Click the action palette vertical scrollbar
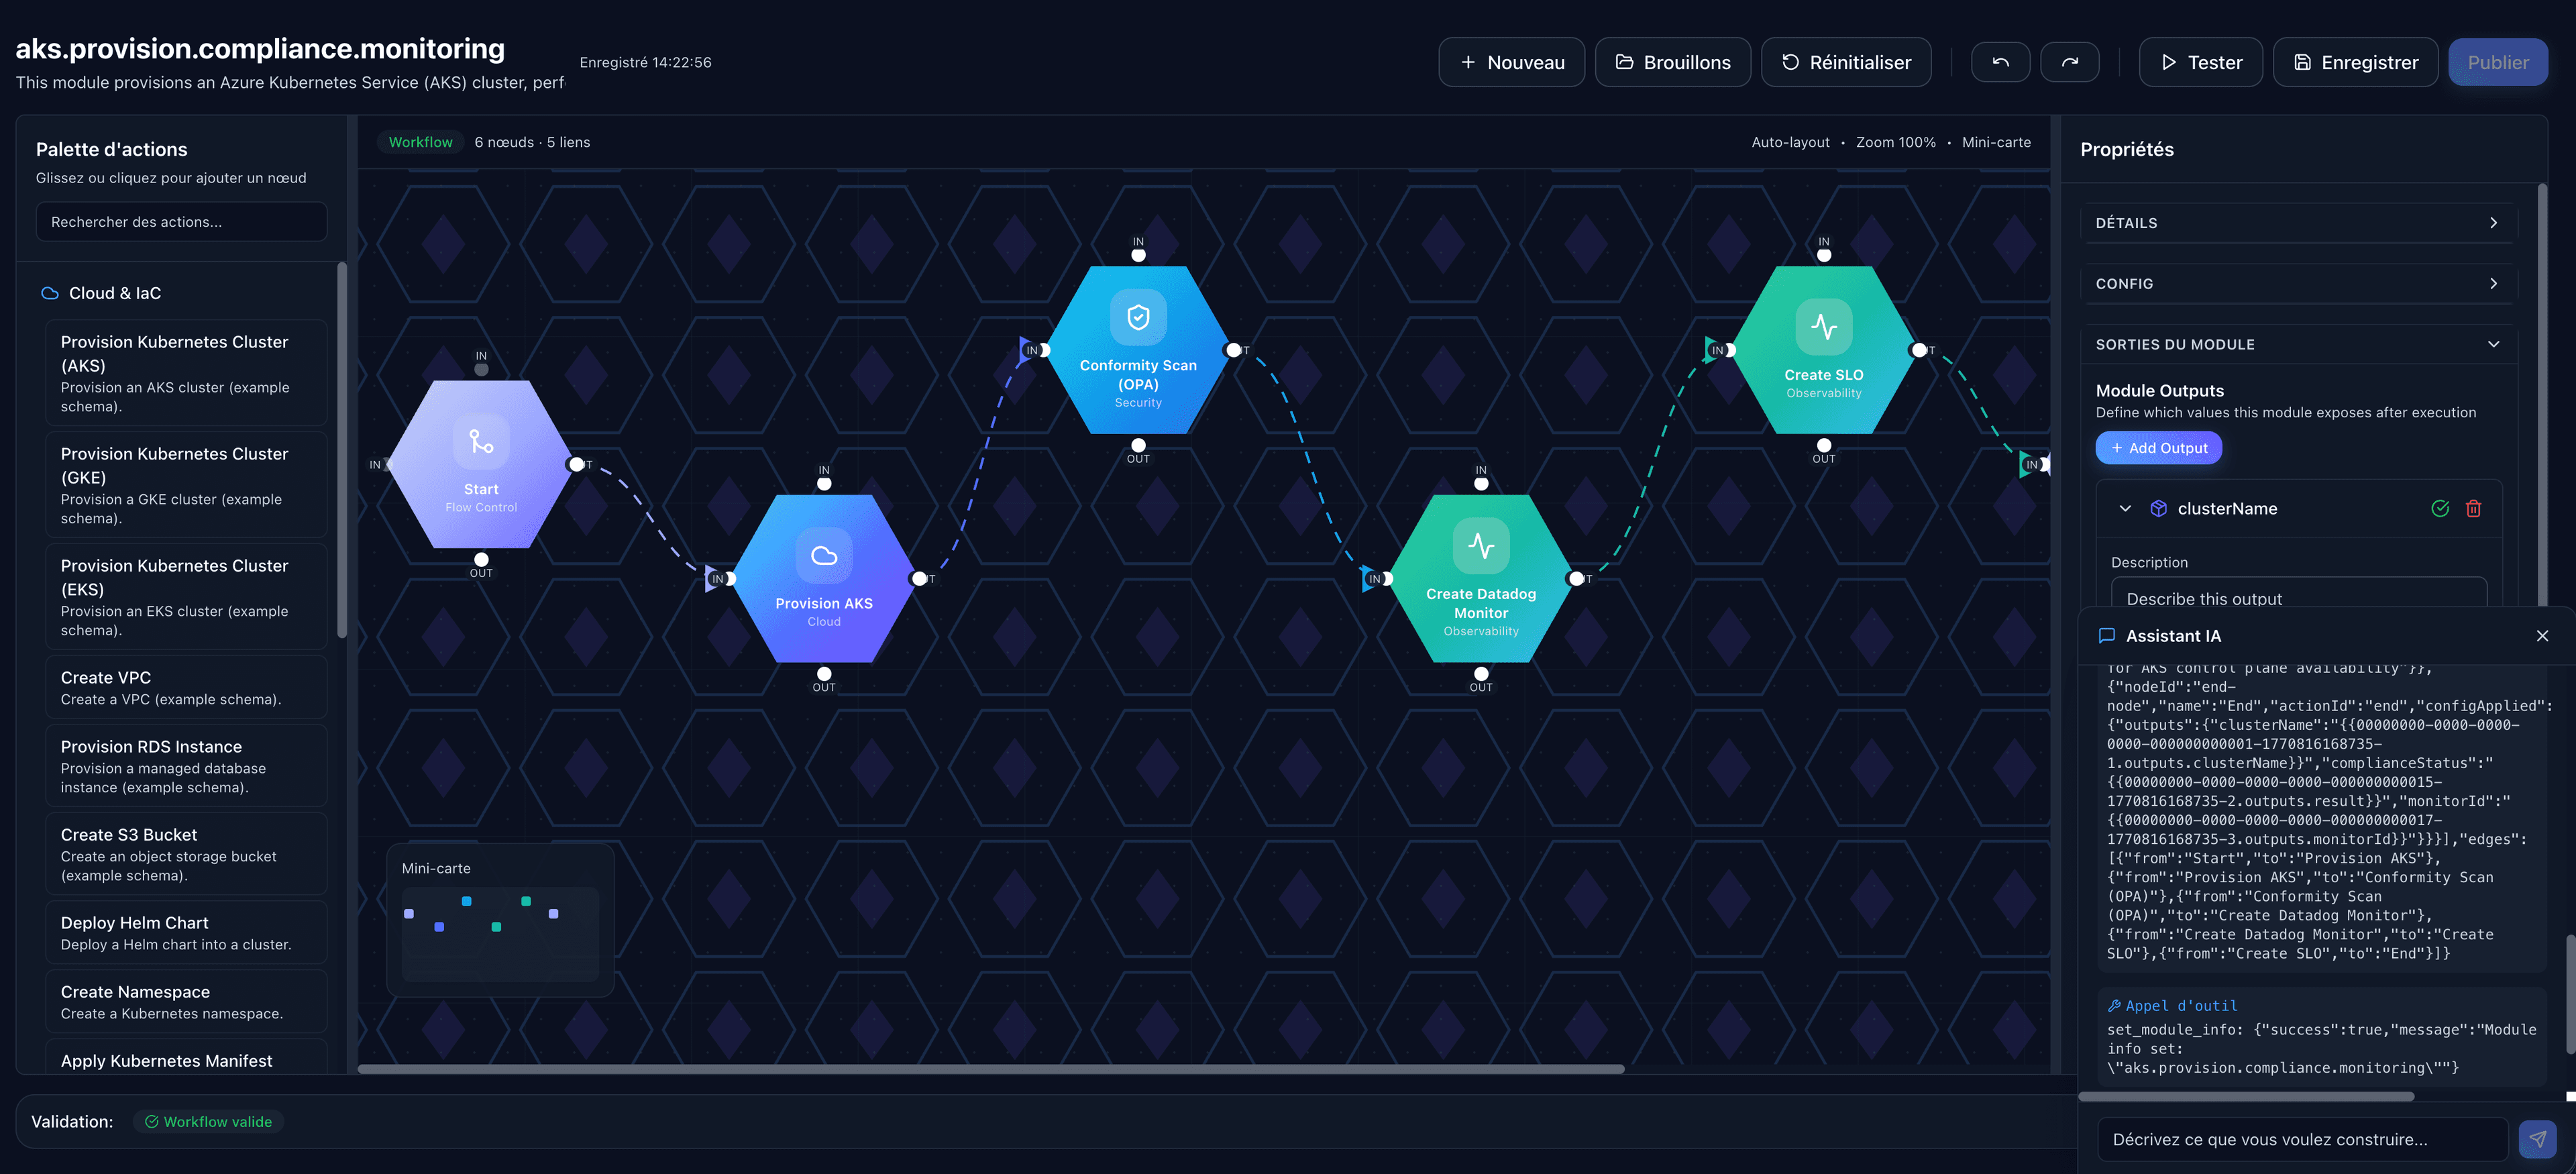Screen dimensions: 2576x1174 point(342,450)
